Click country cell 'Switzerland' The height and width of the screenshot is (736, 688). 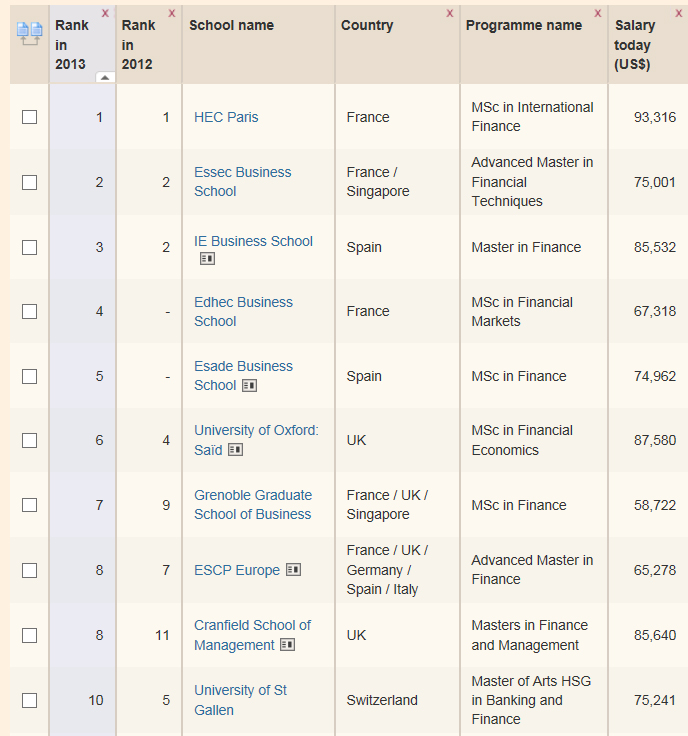coord(382,700)
